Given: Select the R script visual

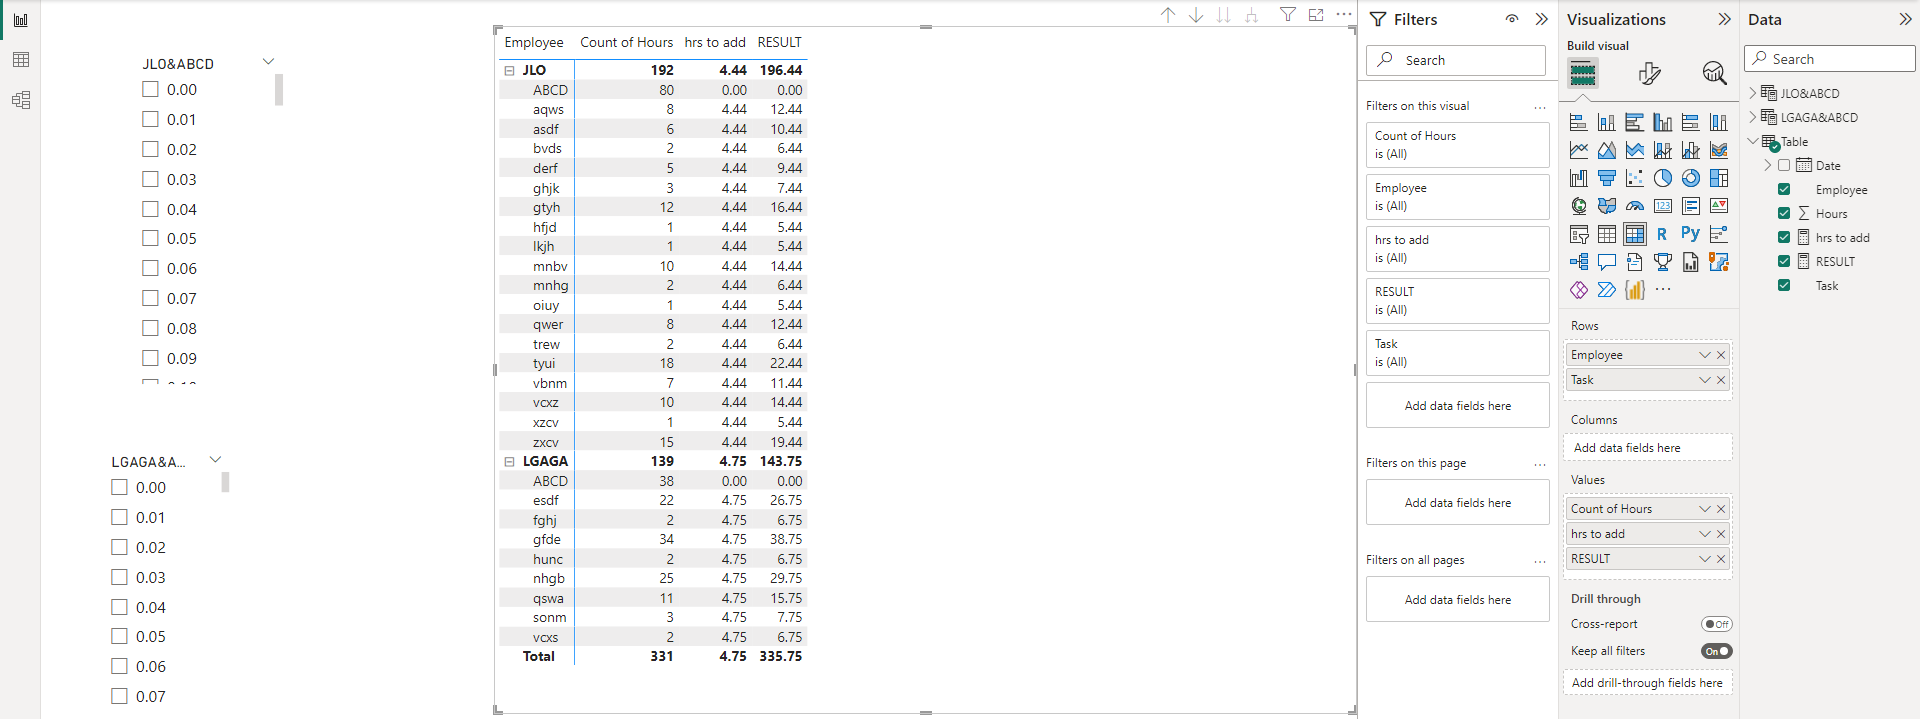Looking at the screenshot, I should (x=1662, y=234).
